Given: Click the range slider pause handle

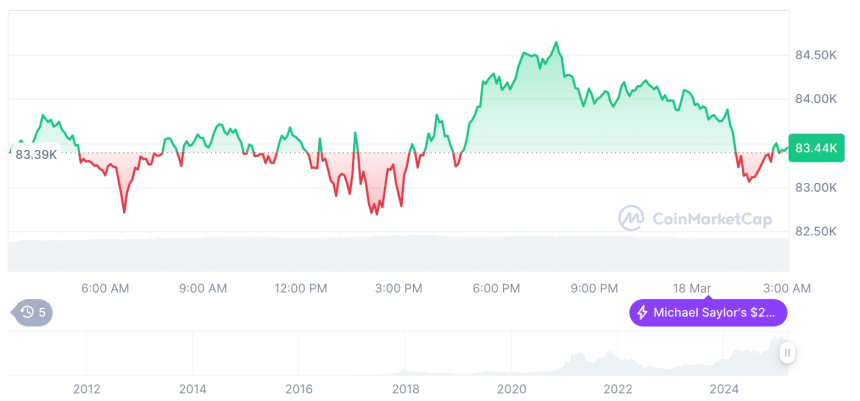Looking at the screenshot, I should point(788,353).
